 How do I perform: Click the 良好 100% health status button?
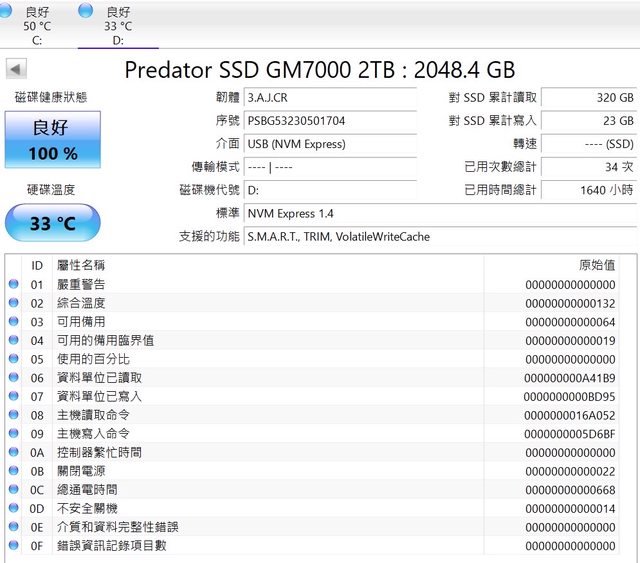[x=53, y=140]
